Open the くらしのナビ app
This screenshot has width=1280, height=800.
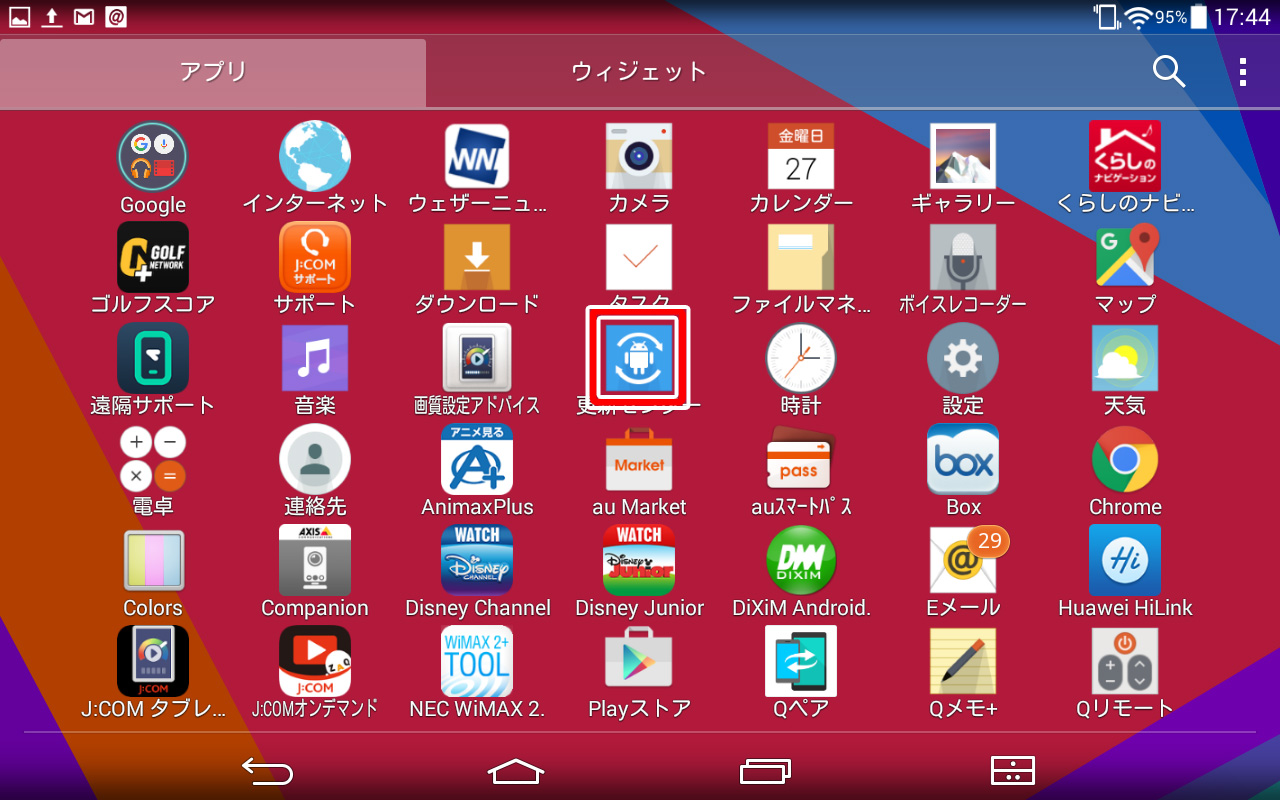pos(1125,156)
